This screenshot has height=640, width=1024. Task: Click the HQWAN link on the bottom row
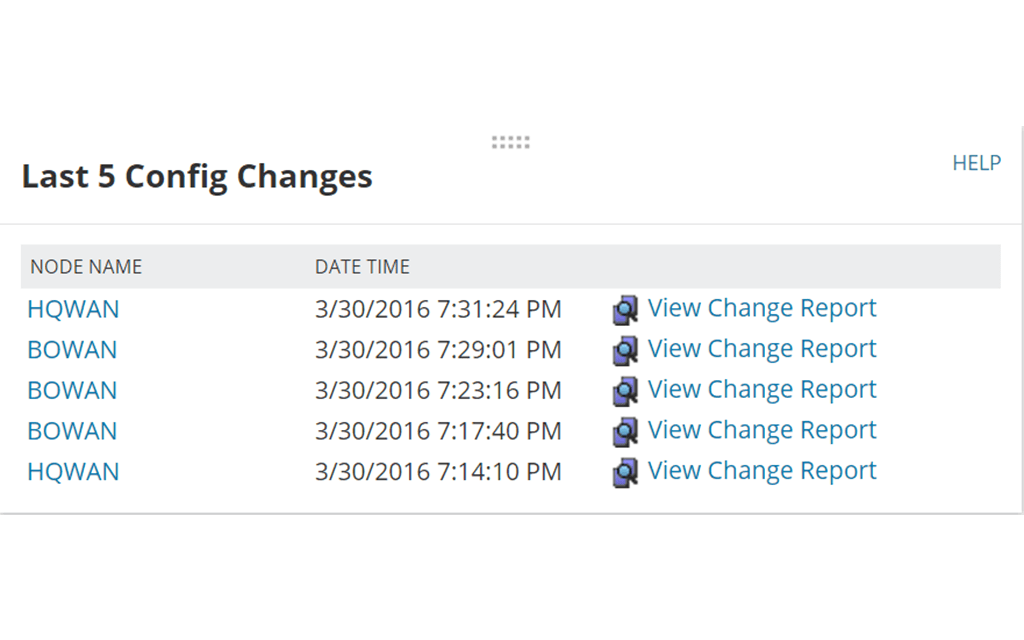(x=72, y=471)
